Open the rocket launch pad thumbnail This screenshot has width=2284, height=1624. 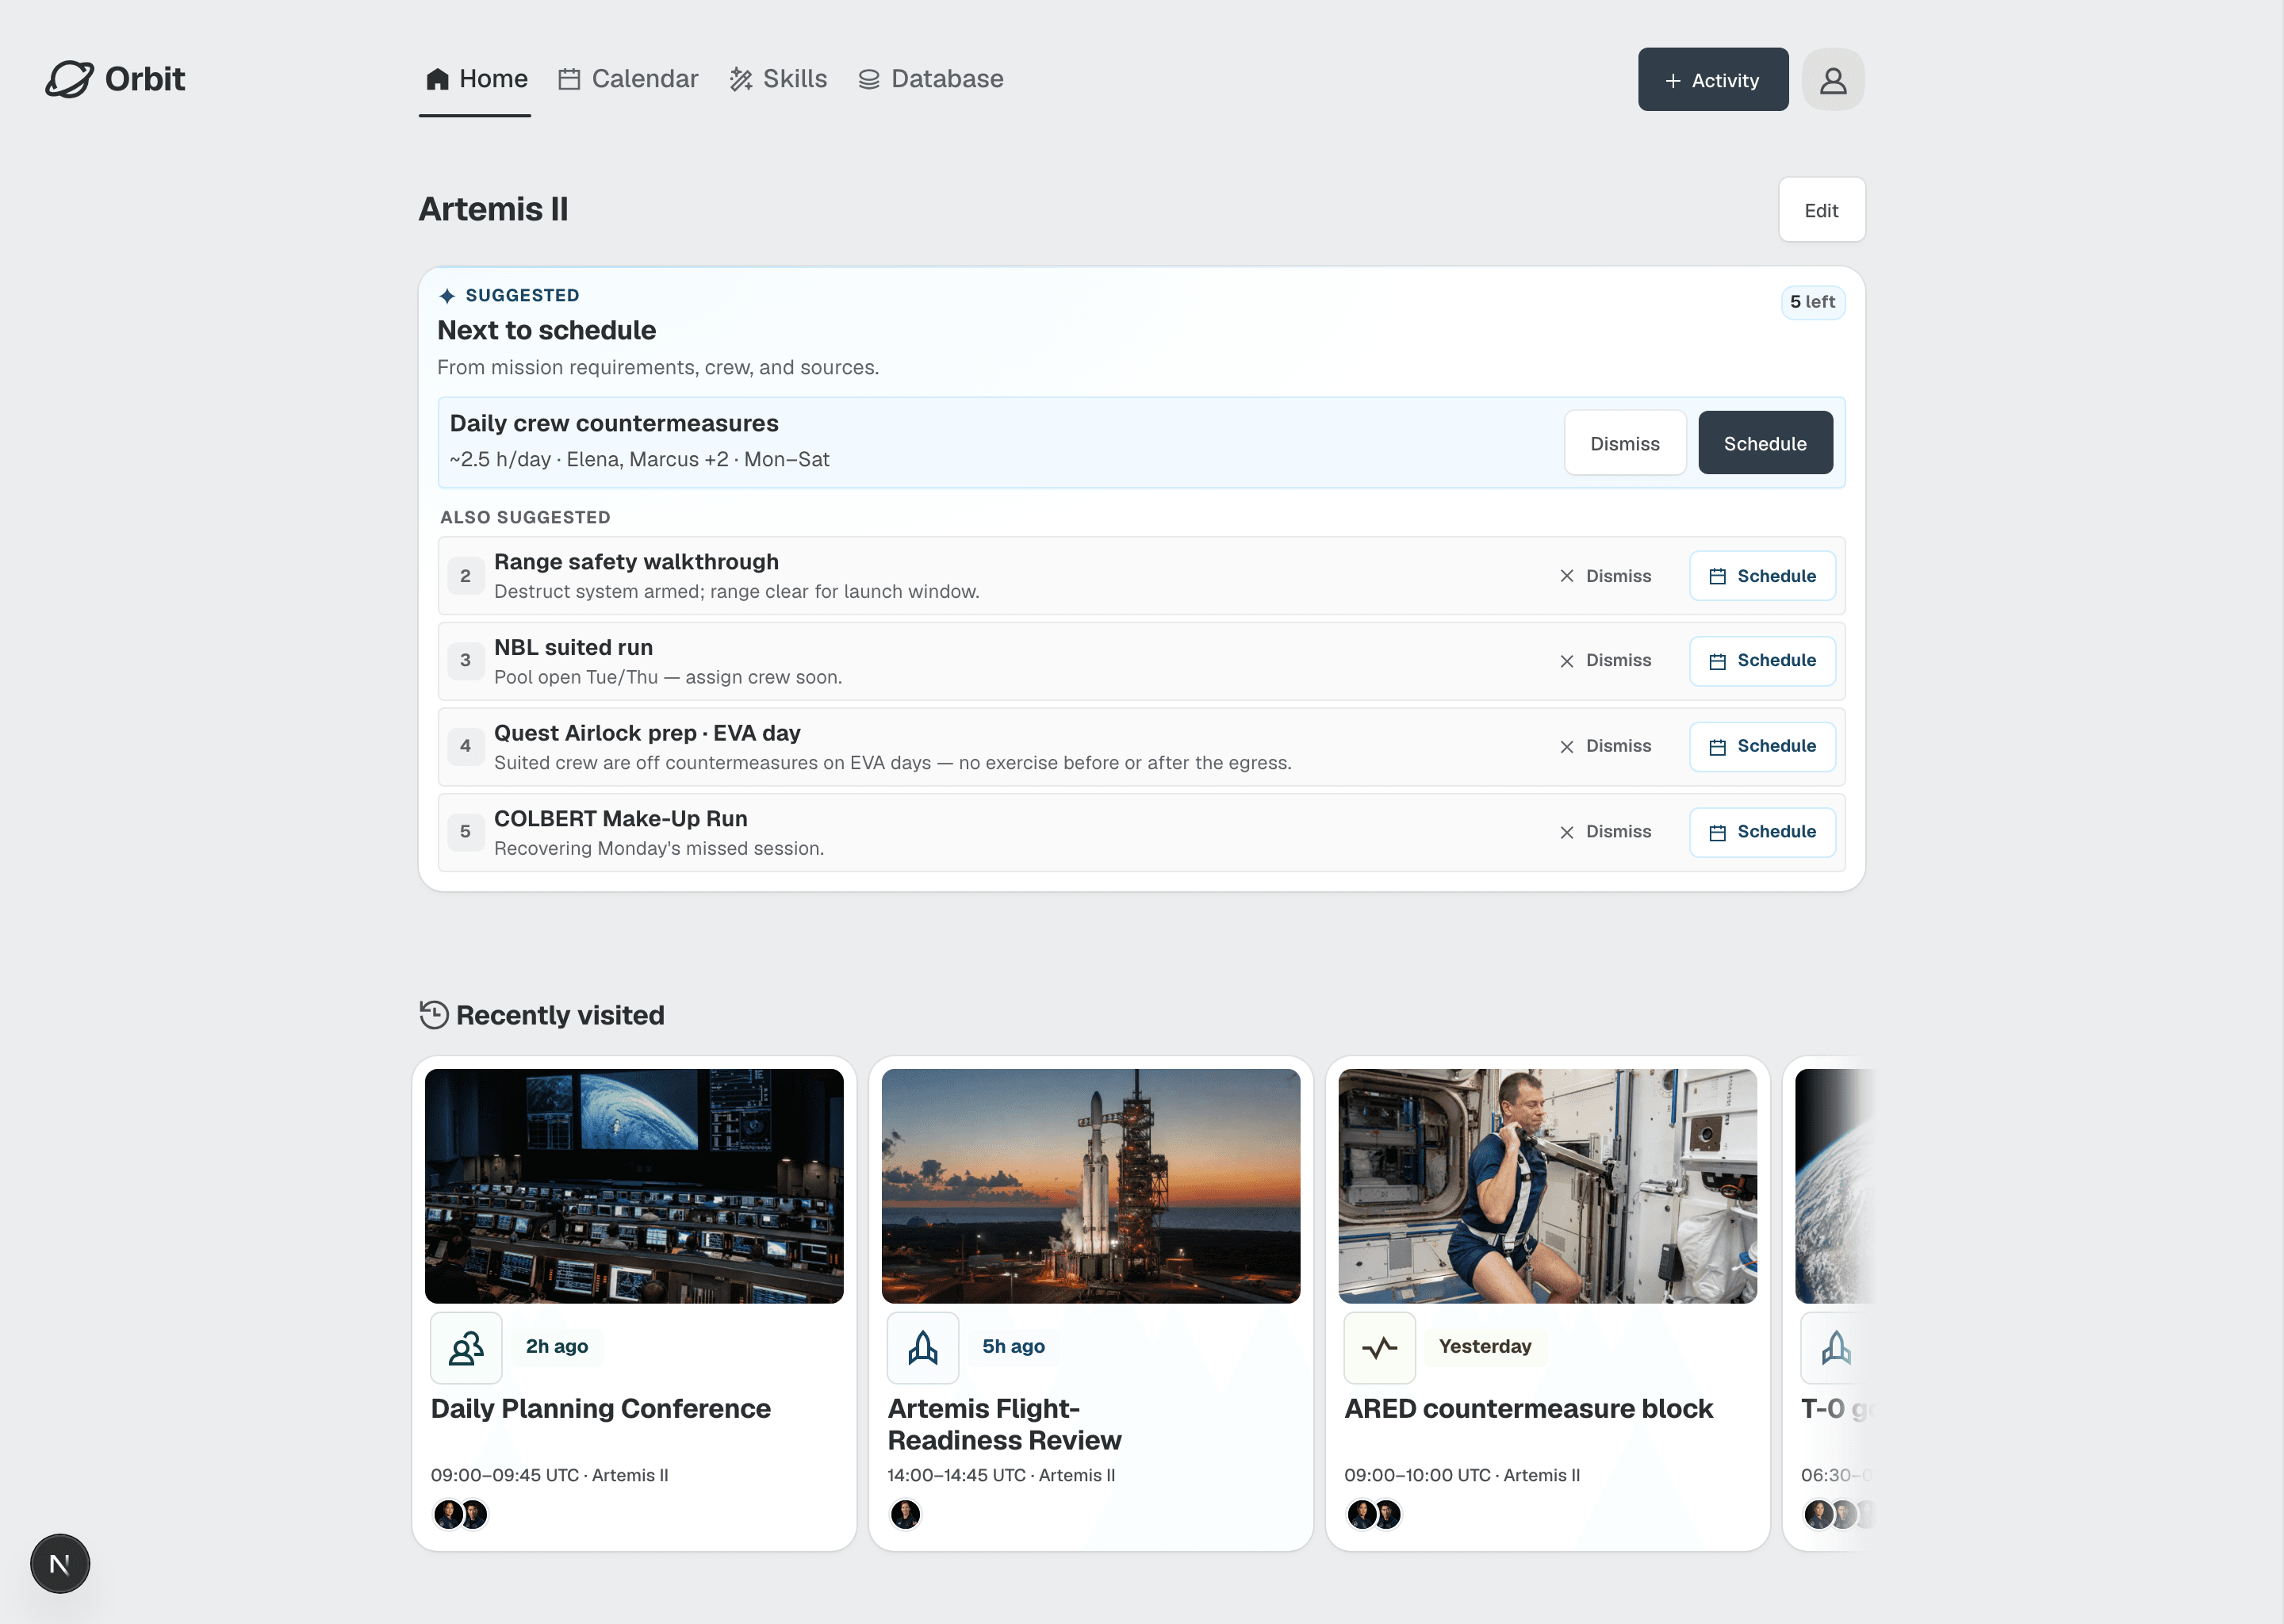[1090, 1185]
